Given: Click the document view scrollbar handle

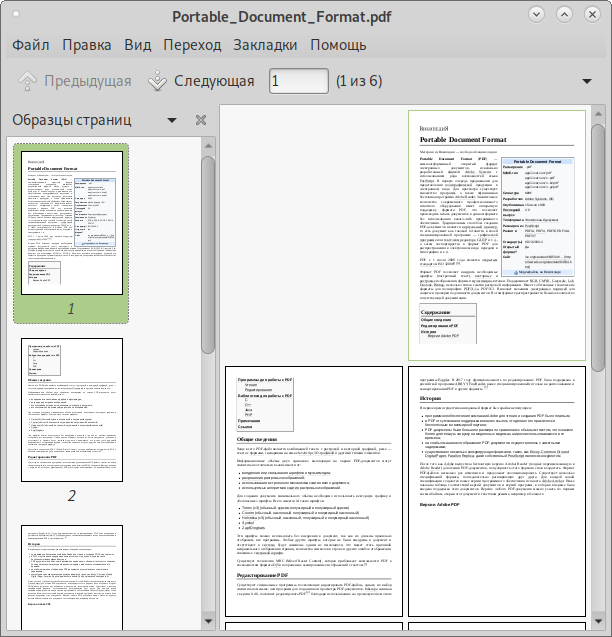Looking at the screenshot, I should coord(598,247).
